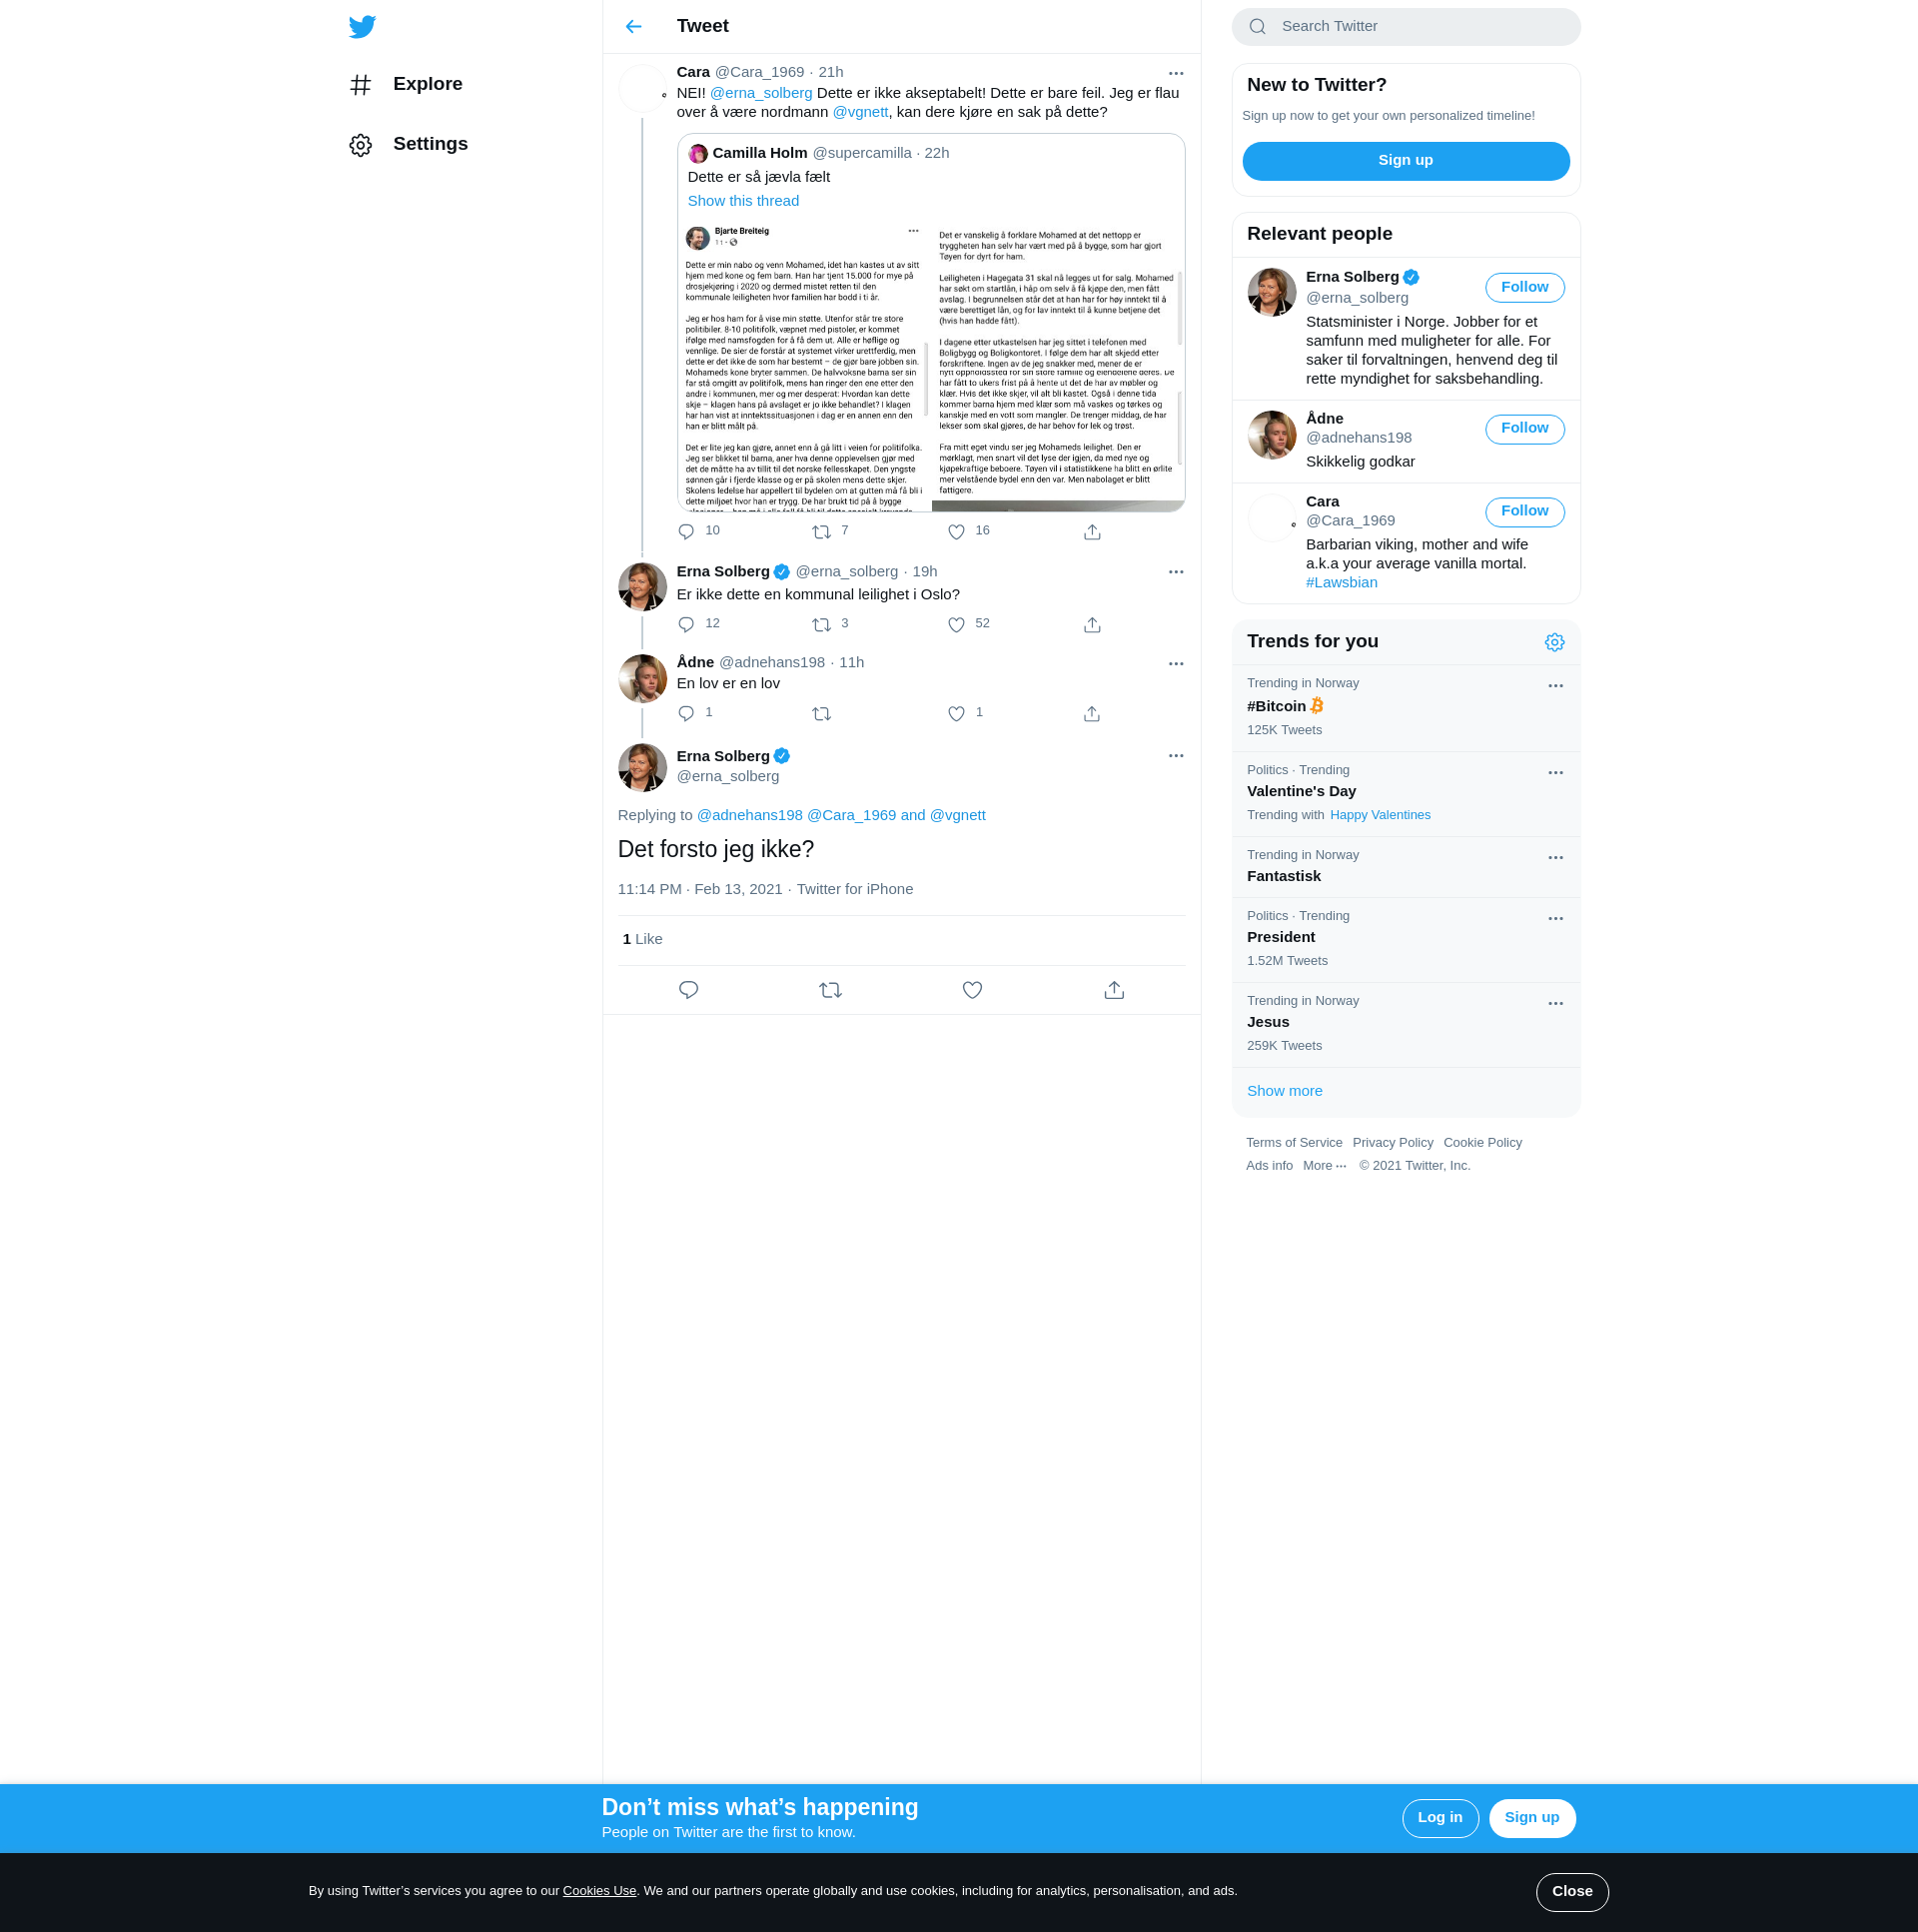1918x1932 pixels.
Task: Reply to the main 'Det forsto jeg ikke?' tweet
Action: coord(688,990)
